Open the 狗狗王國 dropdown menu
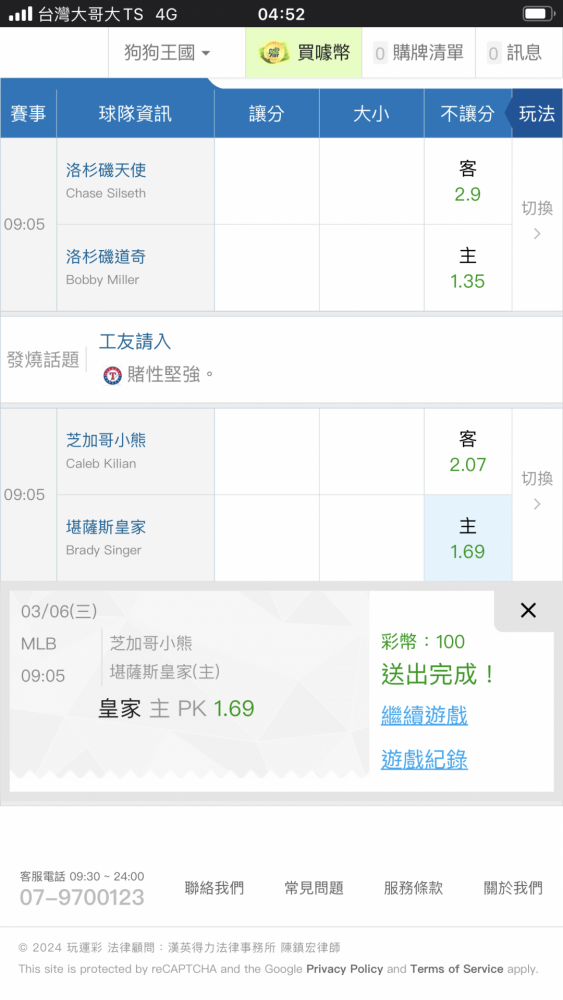The height and width of the screenshot is (1000, 563). pos(167,53)
